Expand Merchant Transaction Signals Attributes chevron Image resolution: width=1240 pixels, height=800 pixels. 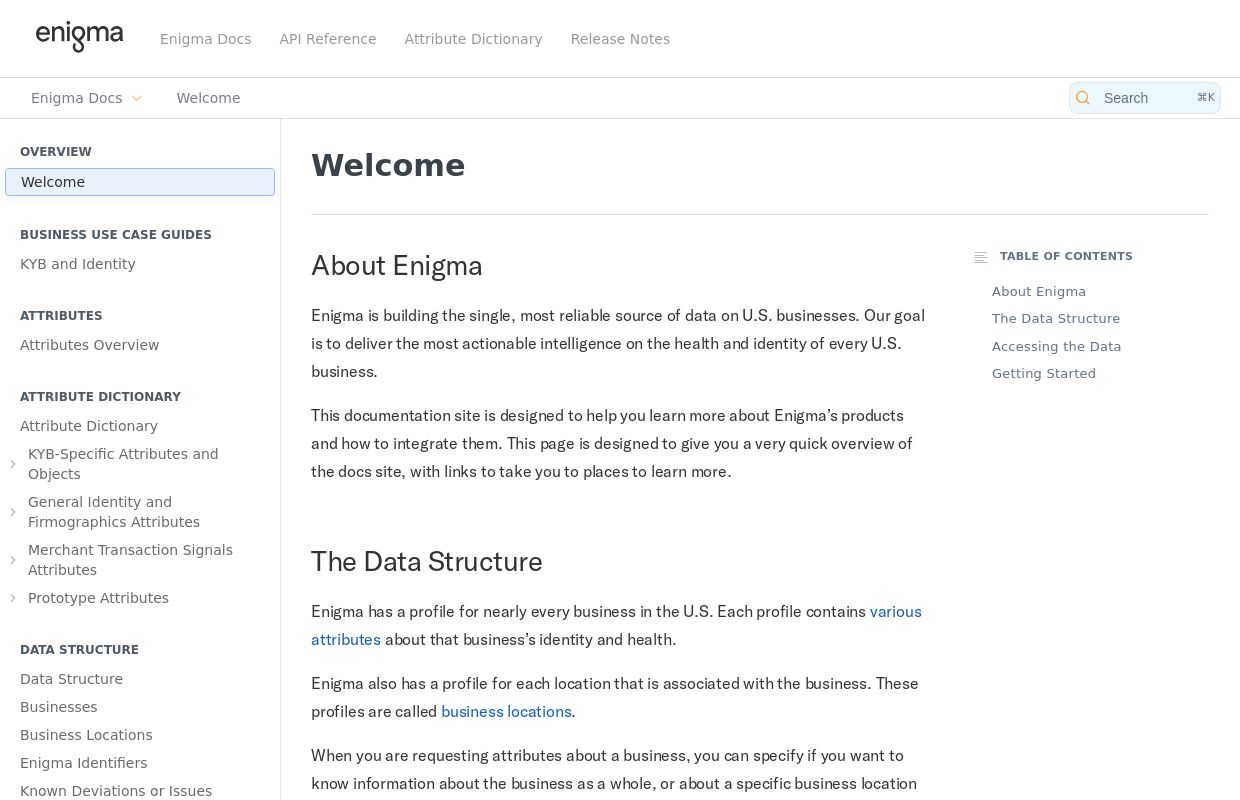tap(13, 560)
